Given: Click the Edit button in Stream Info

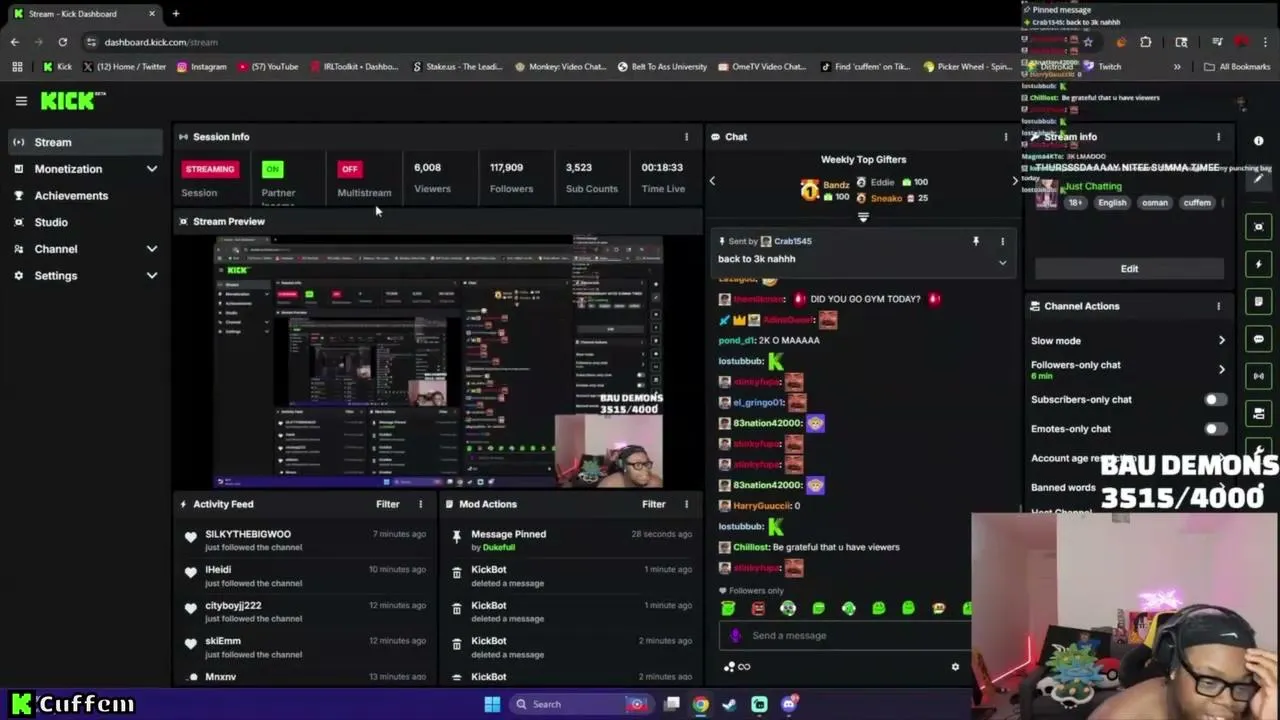Looking at the screenshot, I should [1129, 269].
